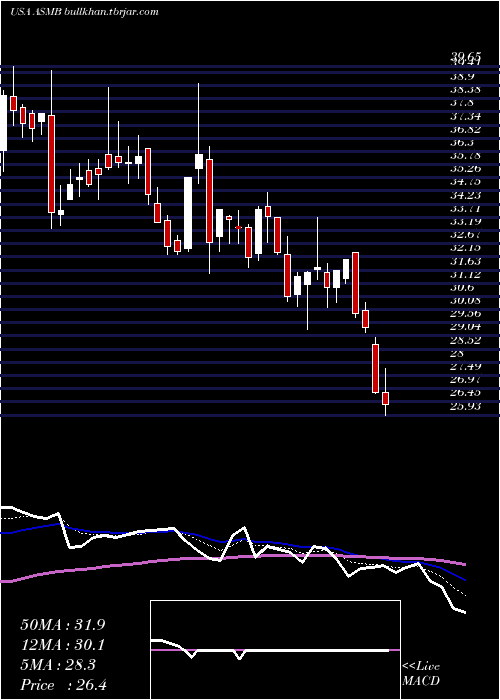Image resolution: width=500 pixels, height=700 pixels.
Task: Click the 29.04 price axis label
Action: [465, 326]
